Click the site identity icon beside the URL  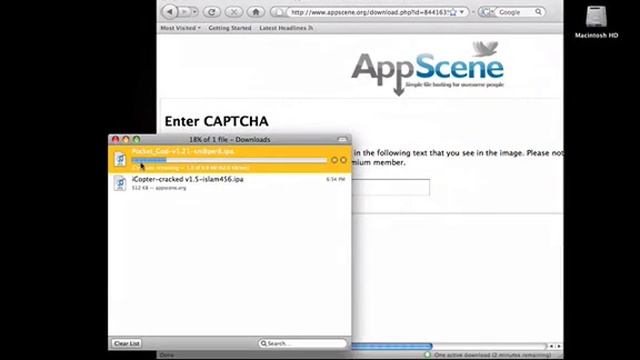tap(279, 12)
